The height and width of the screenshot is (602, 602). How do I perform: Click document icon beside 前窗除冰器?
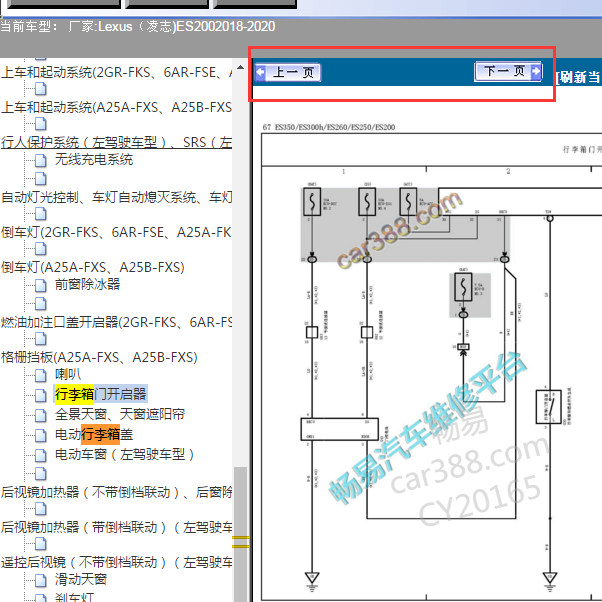tap(41, 285)
